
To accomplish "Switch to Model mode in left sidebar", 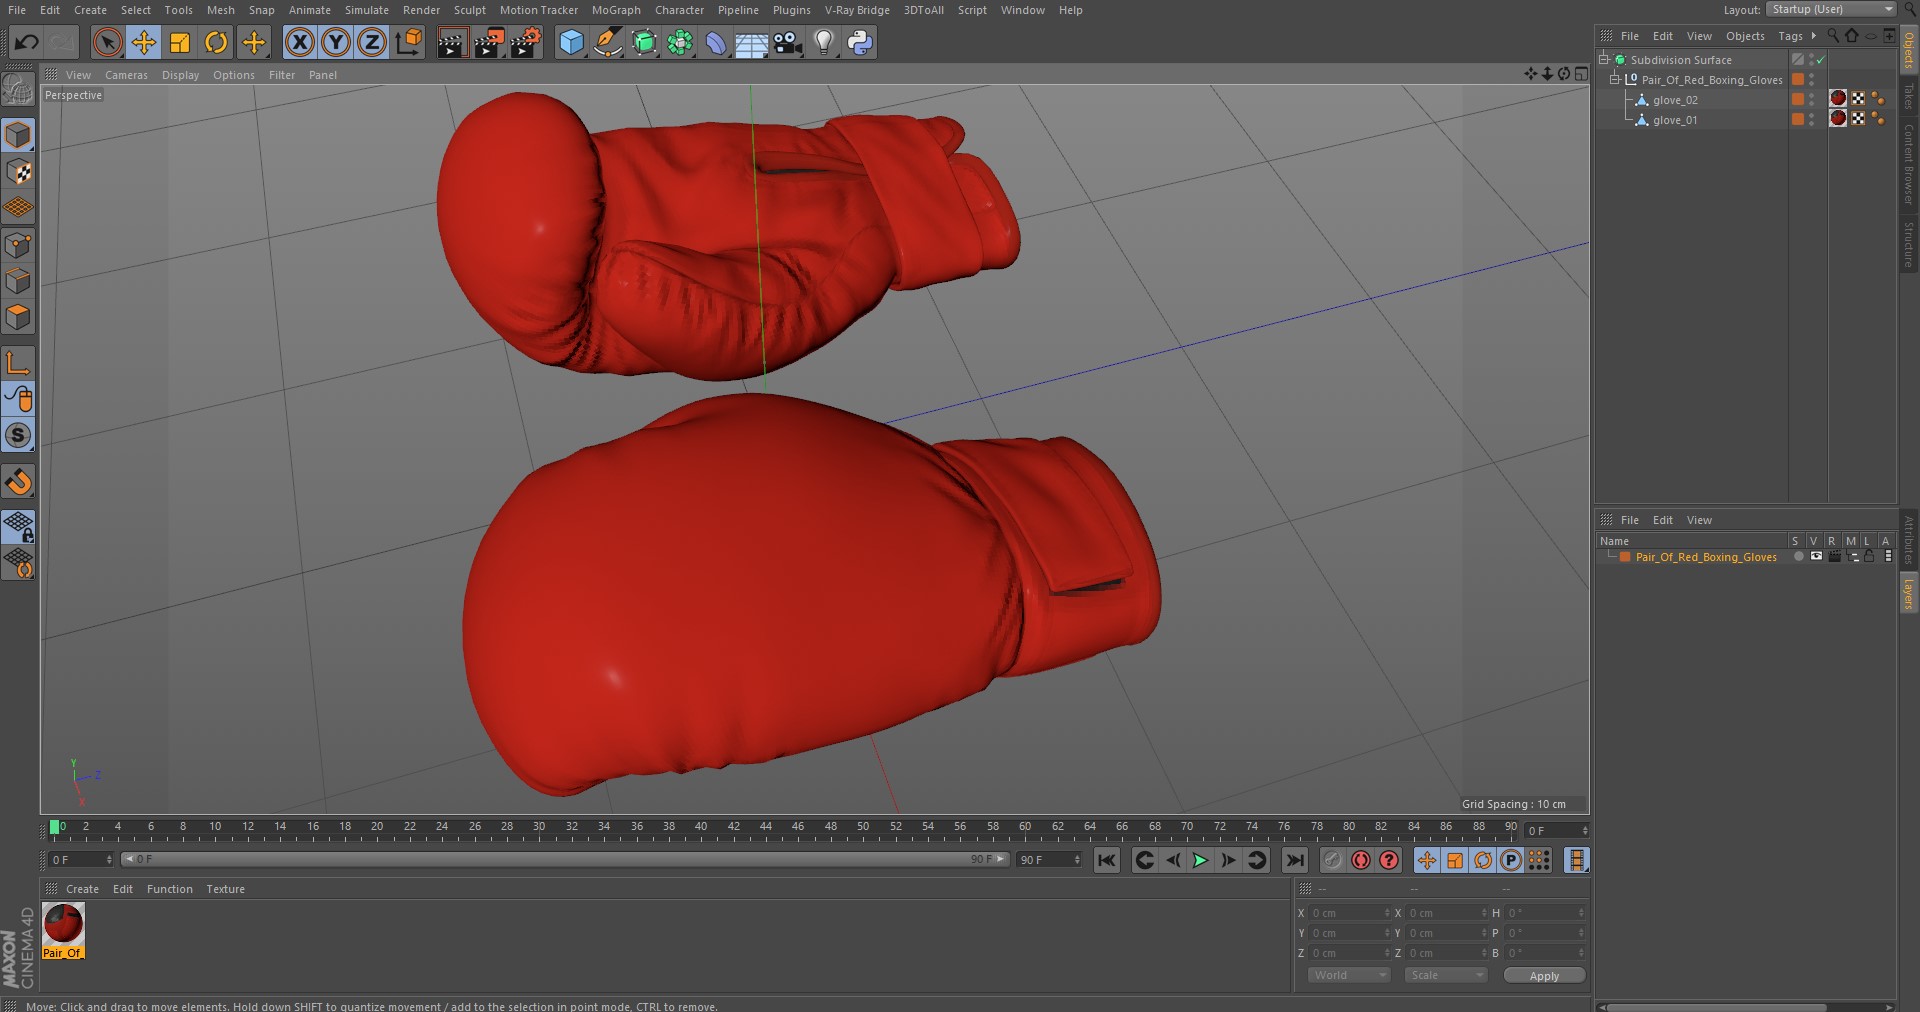I will pyautogui.click(x=18, y=135).
